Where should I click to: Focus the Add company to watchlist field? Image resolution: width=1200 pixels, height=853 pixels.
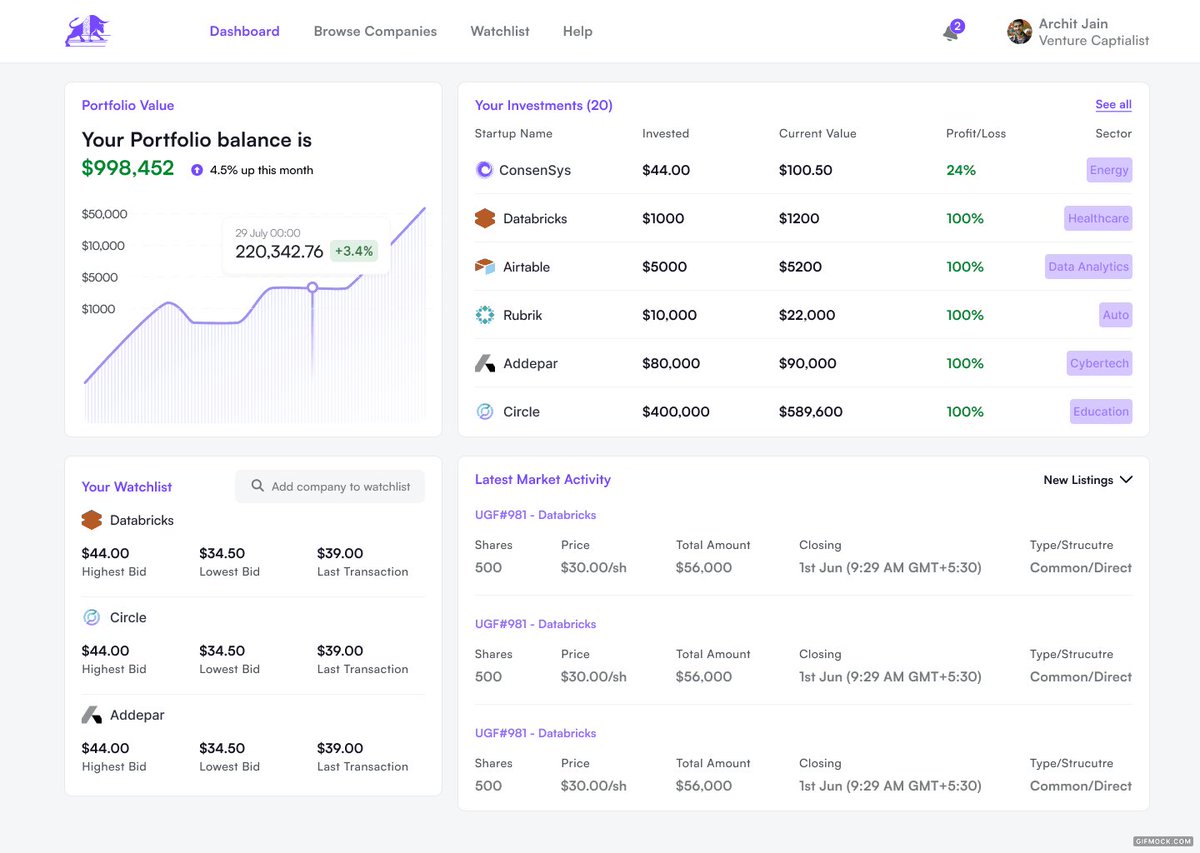pos(330,486)
